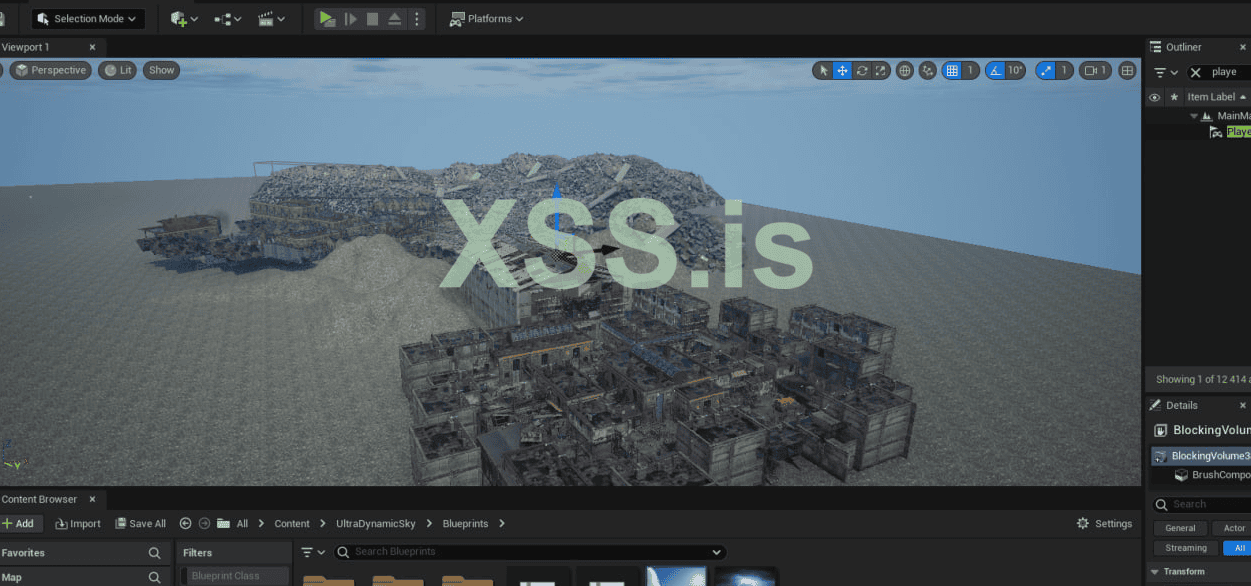Select the BlockingVolume3 instance row
This screenshot has width=1251, height=586.
[1200, 455]
